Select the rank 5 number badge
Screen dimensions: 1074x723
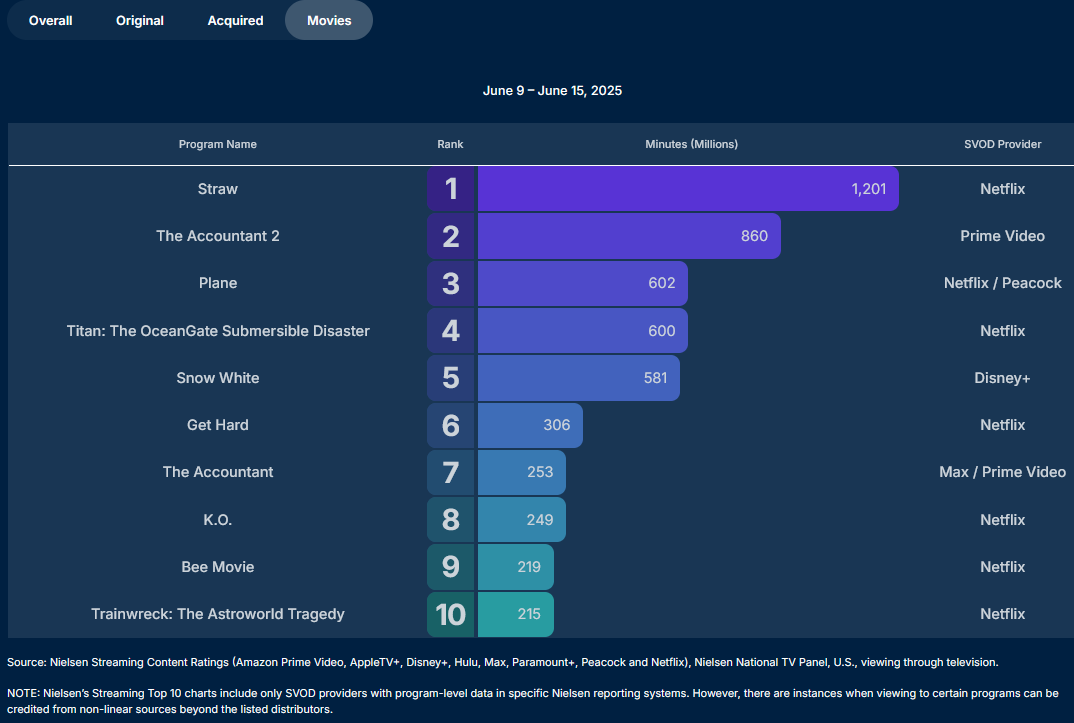coord(451,378)
